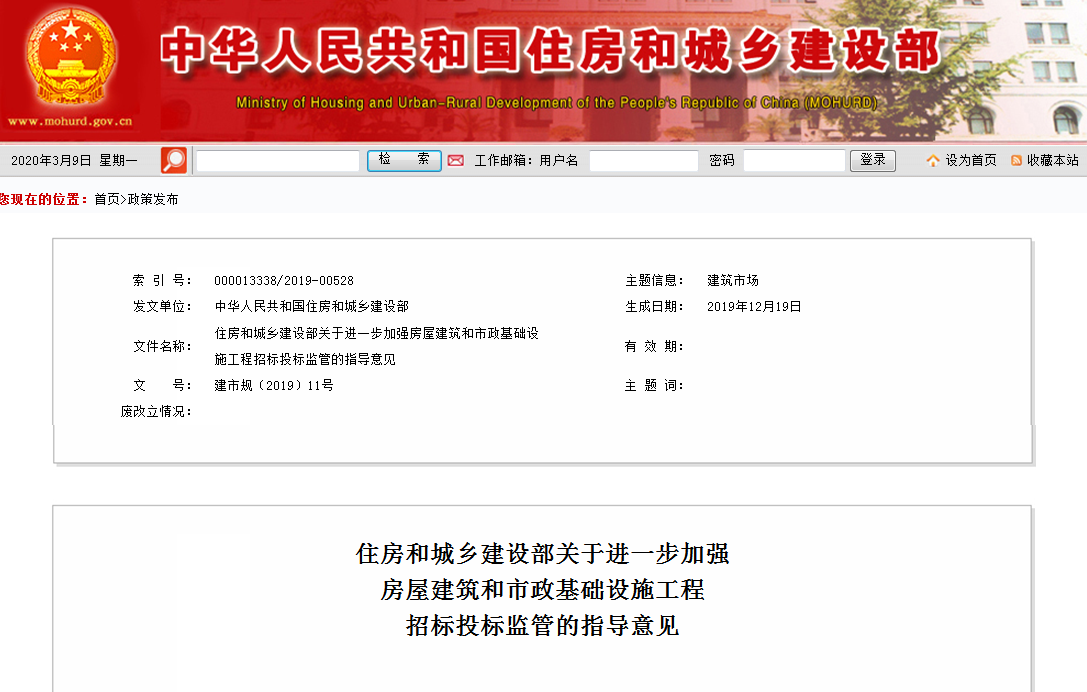1087x692 pixels.
Task: Go to 首页 in the breadcrumb
Action: click(x=106, y=200)
